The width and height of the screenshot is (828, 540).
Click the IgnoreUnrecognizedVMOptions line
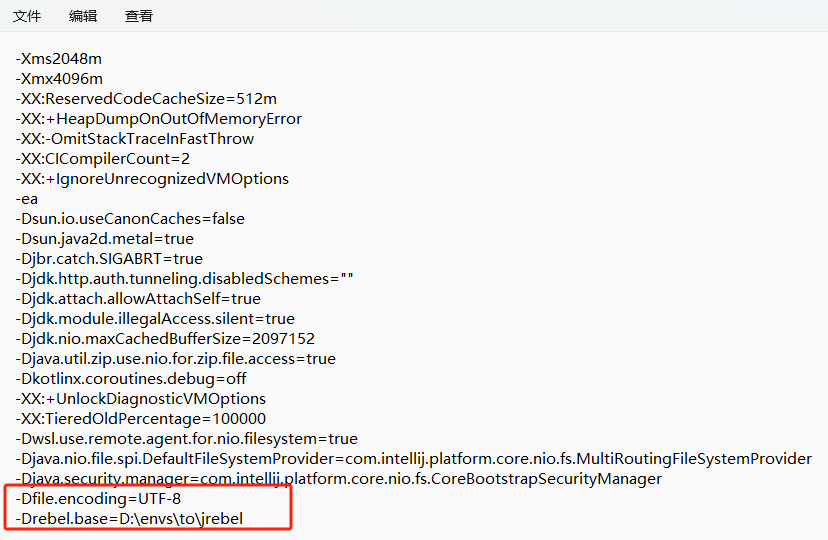tap(151, 179)
